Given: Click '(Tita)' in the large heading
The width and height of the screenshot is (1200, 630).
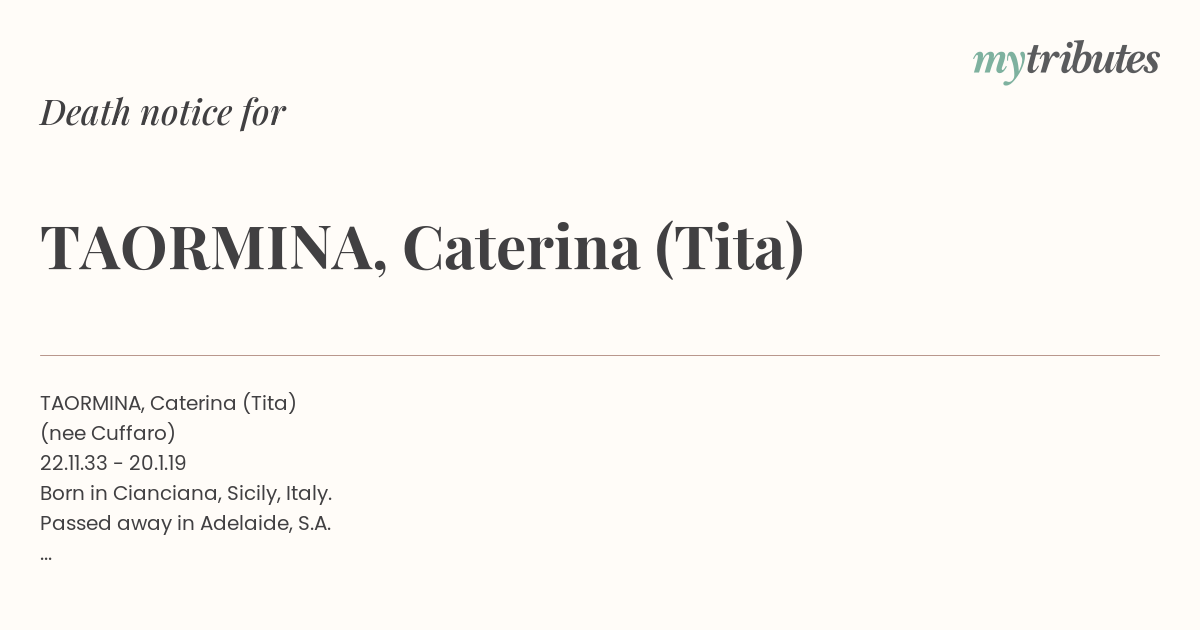Looking at the screenshot, I should [x=730, y=249].
